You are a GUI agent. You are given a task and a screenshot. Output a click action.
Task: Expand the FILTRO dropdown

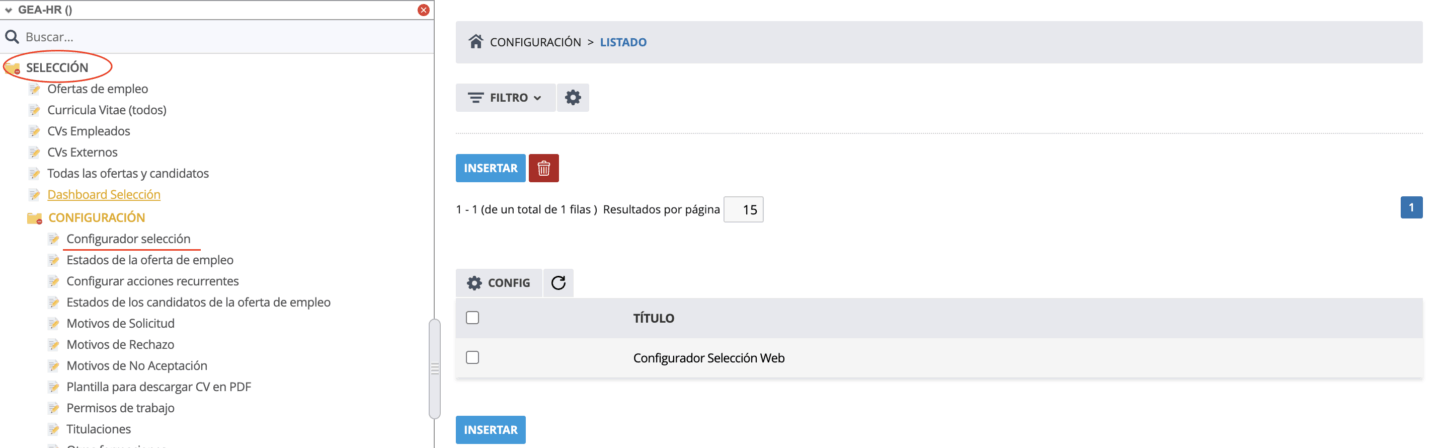505,98
